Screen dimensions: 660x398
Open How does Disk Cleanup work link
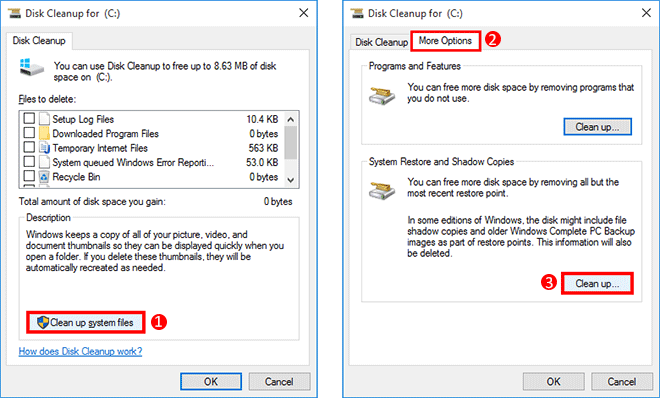[x=80, y=351]
